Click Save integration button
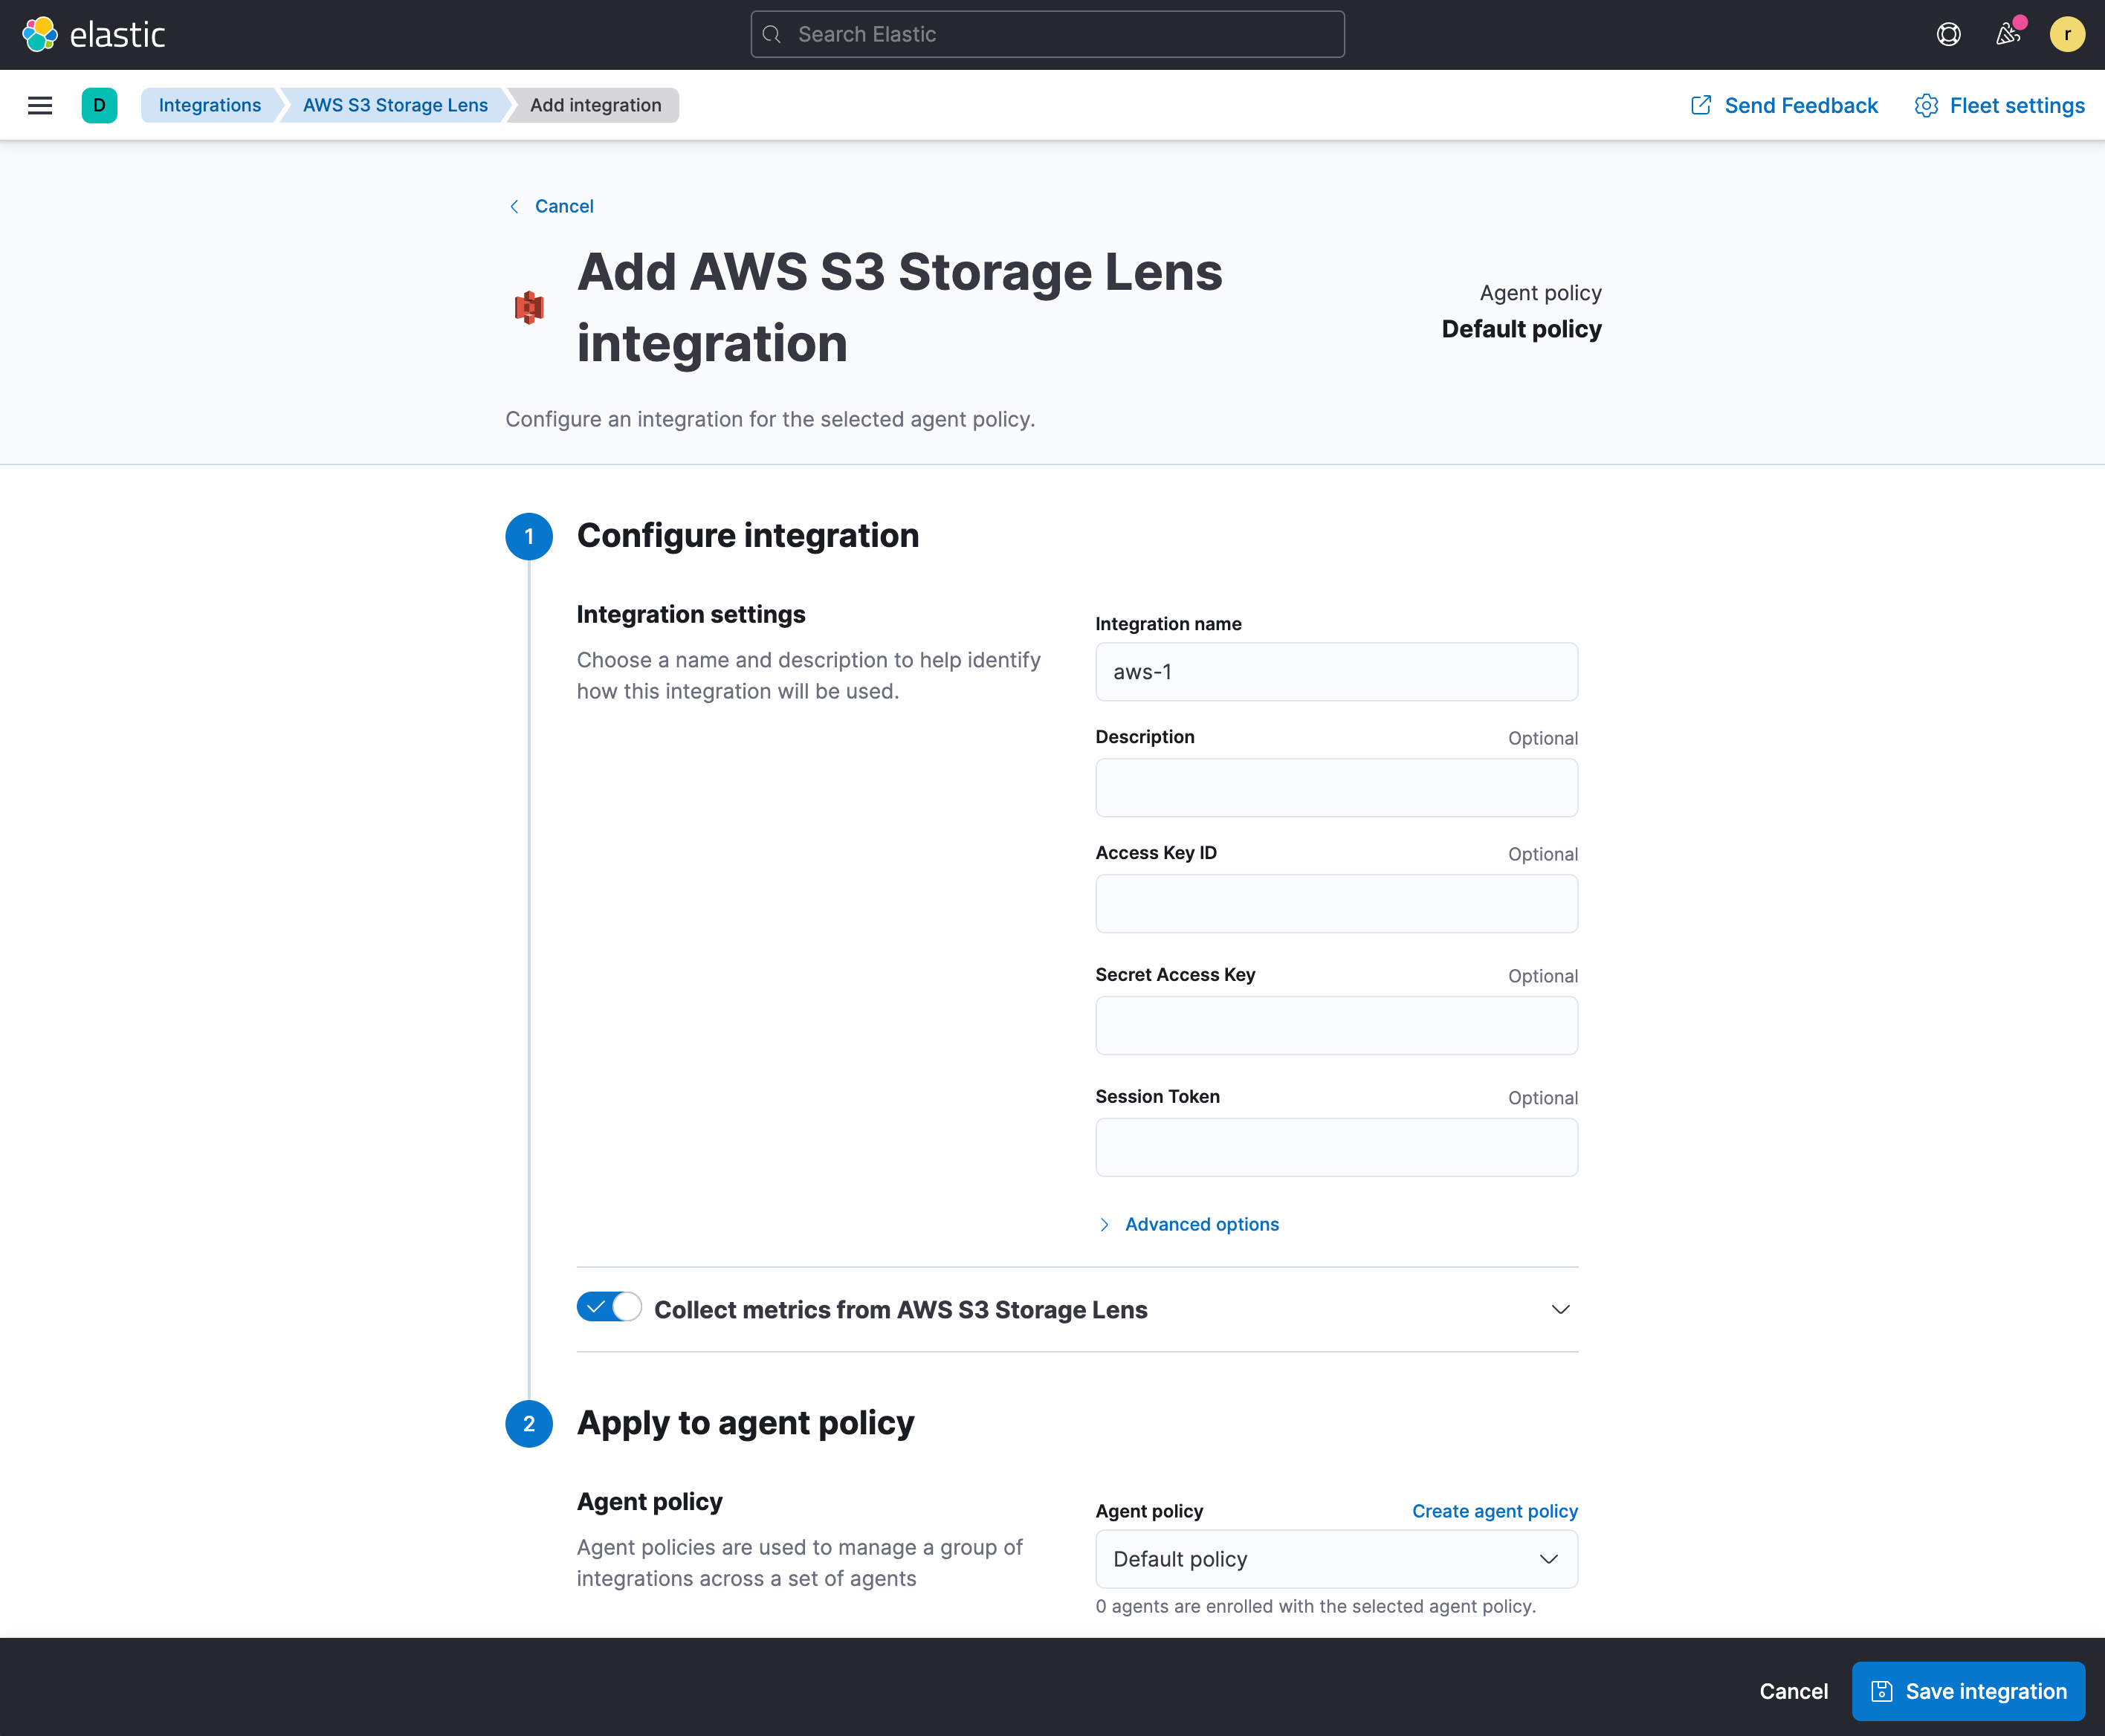 [x=1967, y=1691]
